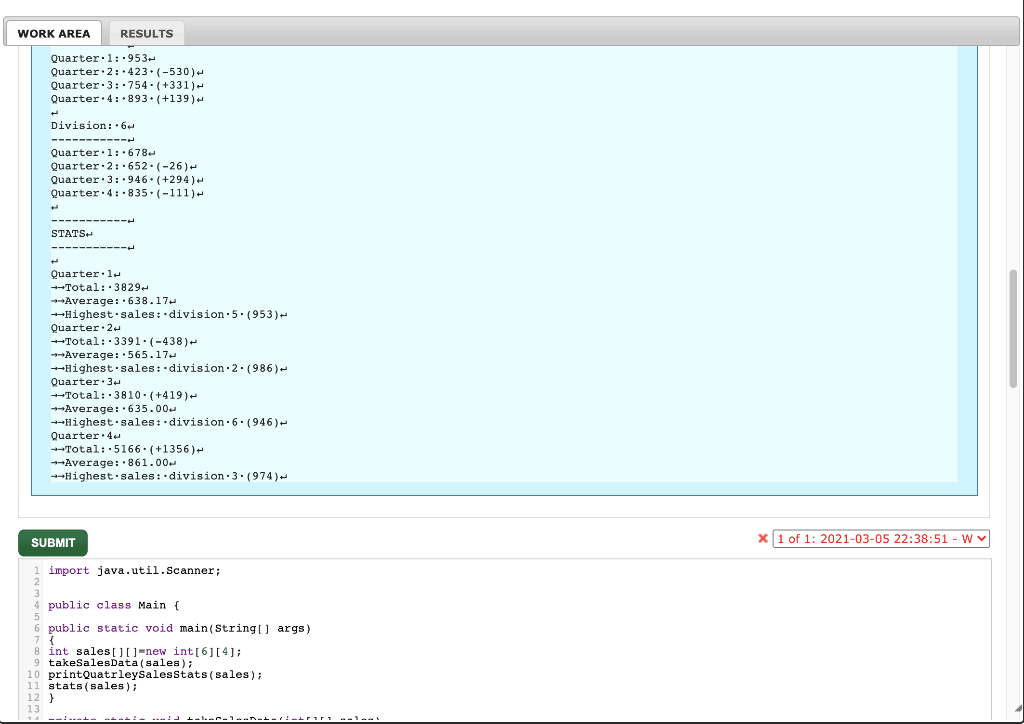Click 'Highest sales: division 6 (946)' line
1024x724 pixels.
(169, 422)
